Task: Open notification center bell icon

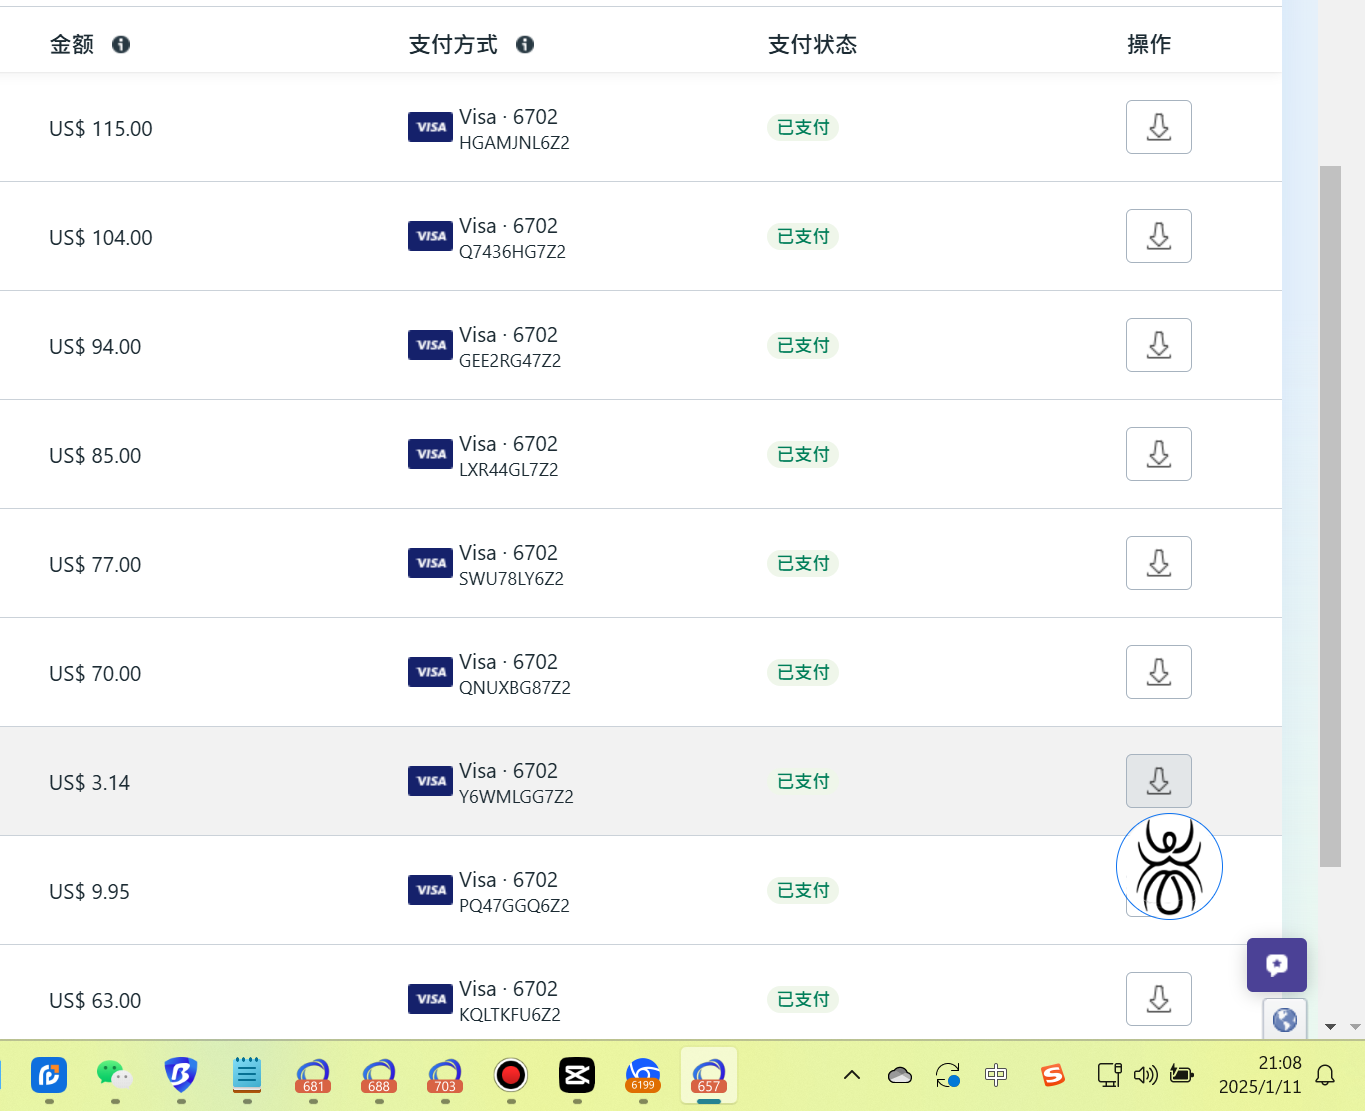Action: [x=1325, y=1075]
